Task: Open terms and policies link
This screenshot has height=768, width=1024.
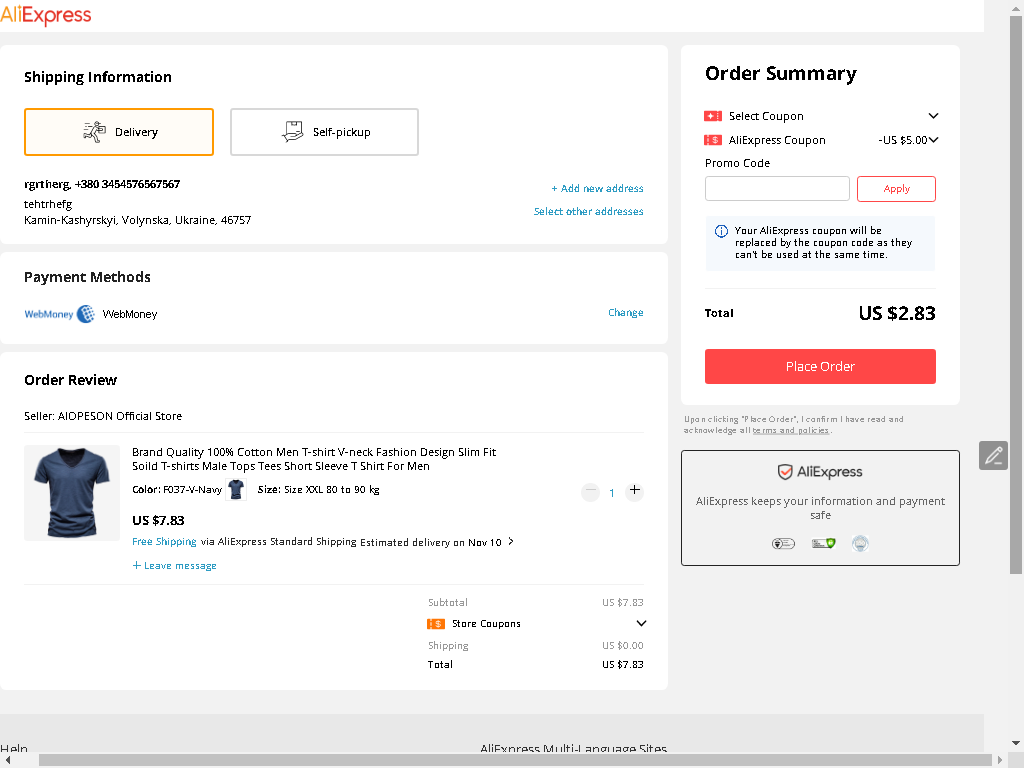Action: click(790, 430)
